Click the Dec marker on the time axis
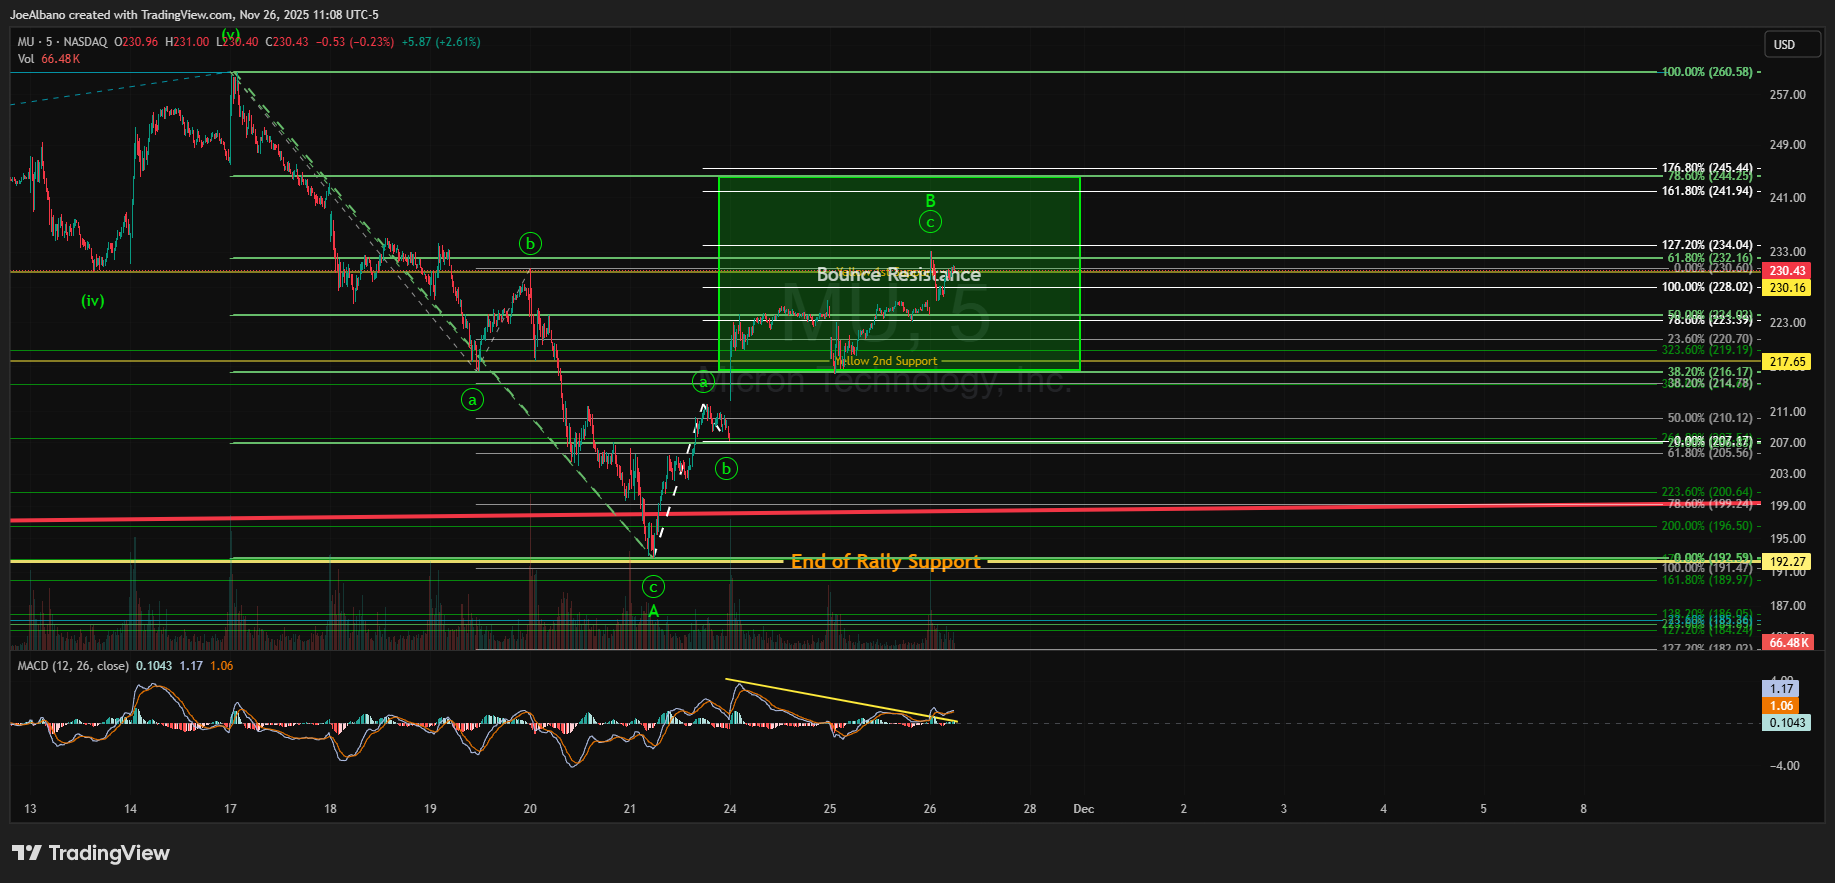The image size is (1835, 883). point(1084,809)
